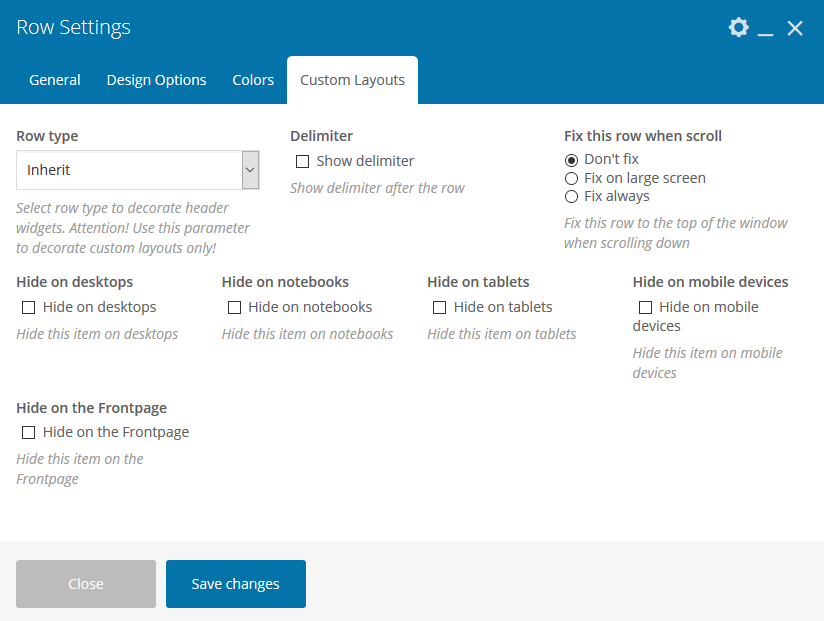Enable the Show delimiter checkbox
This screenshot has width=824, height=621.
tap(302, 161)
